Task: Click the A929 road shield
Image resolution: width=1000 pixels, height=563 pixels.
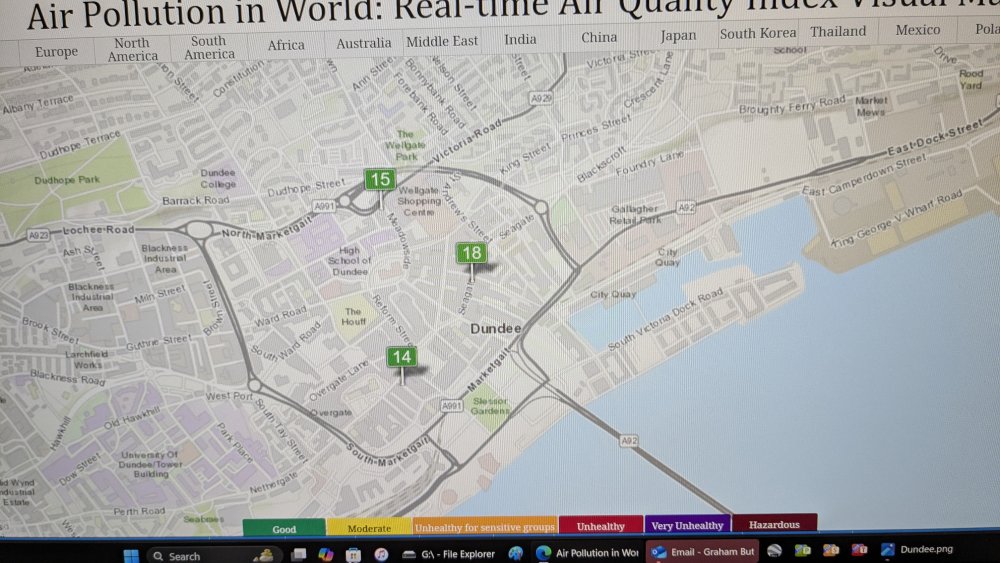Action: 541,98
